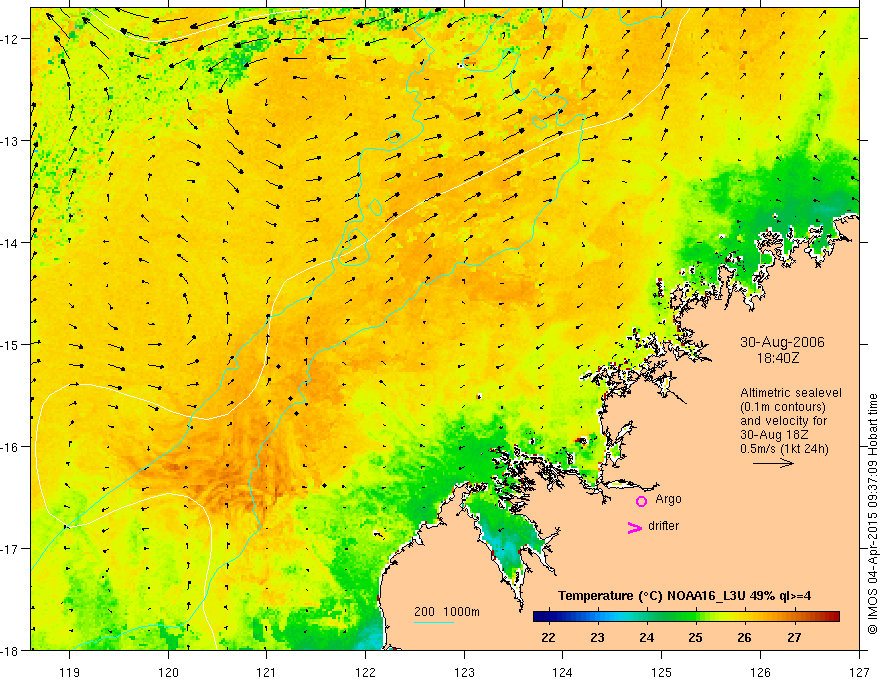Click the 18:40Z time label
The width and height of the screenshot is (880, 680).
click(778, 358)
